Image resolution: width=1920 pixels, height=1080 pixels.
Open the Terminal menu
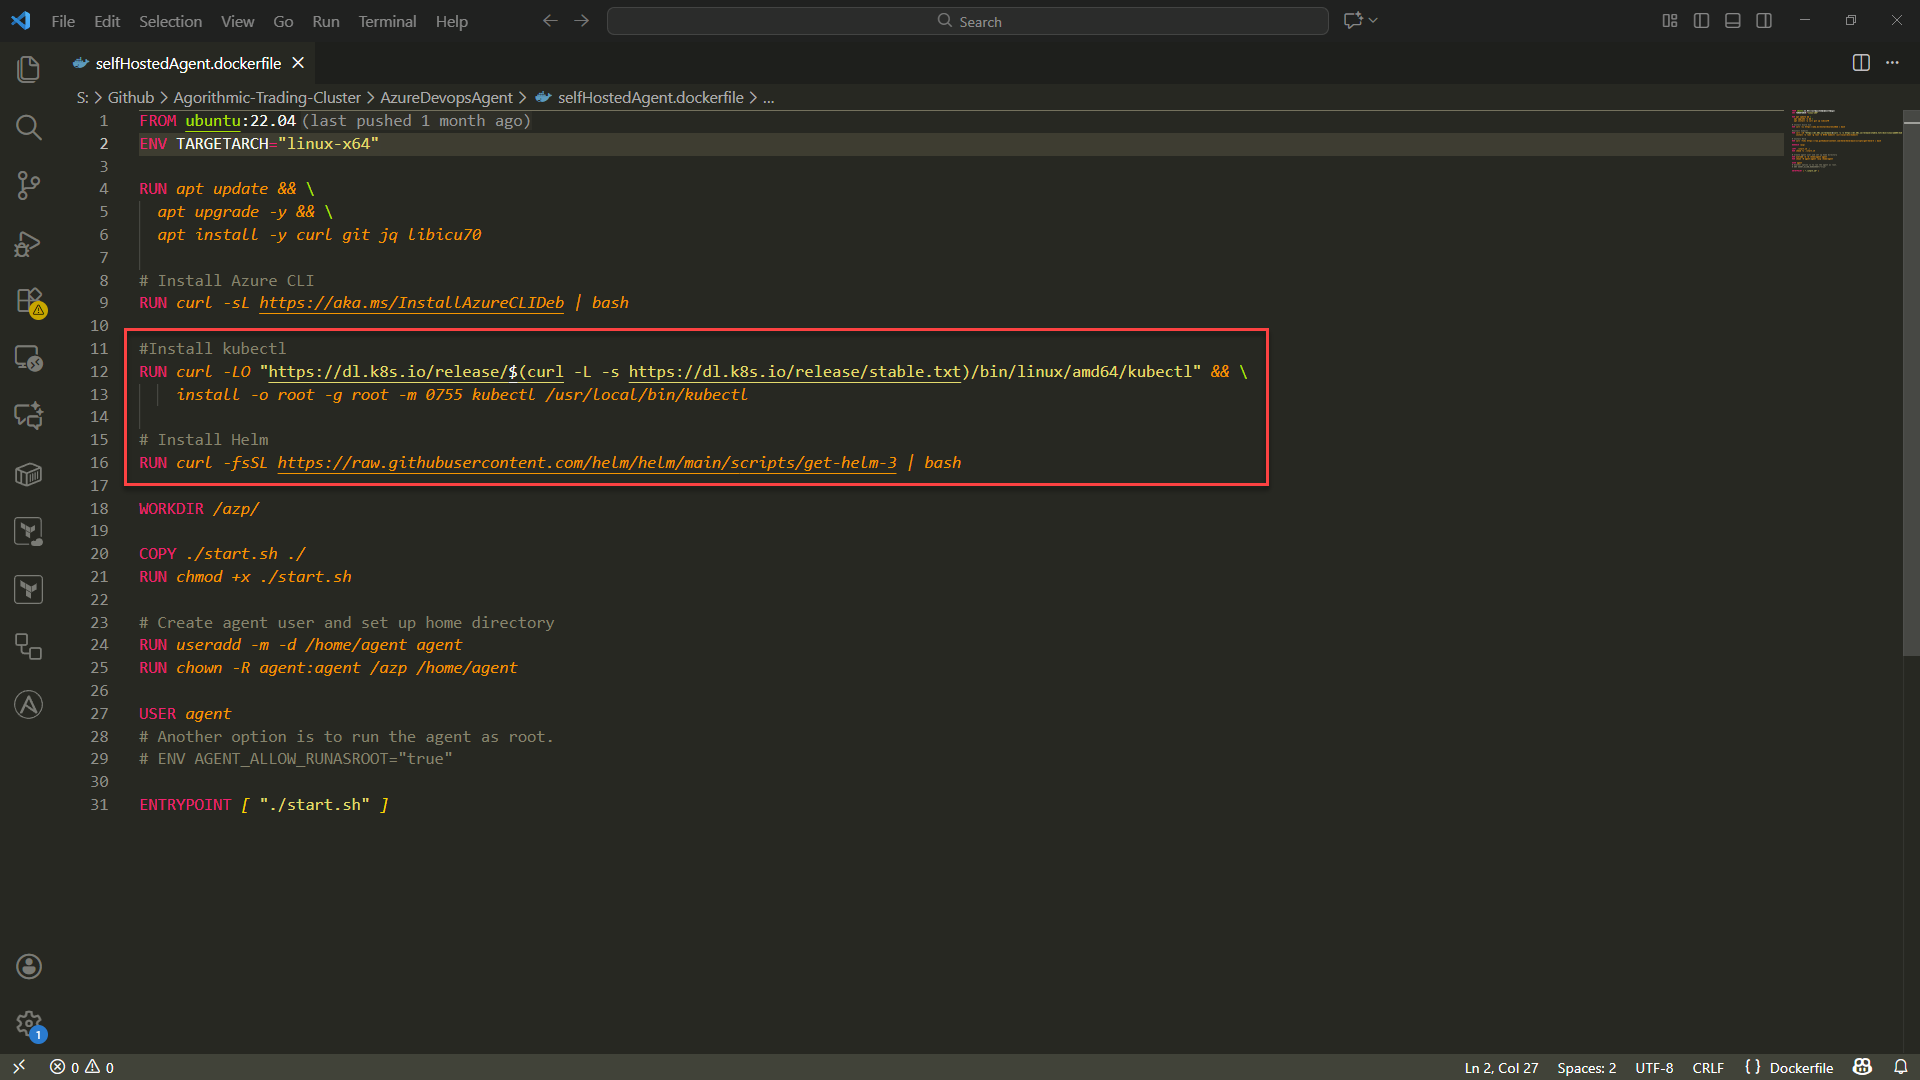(387, 21)
